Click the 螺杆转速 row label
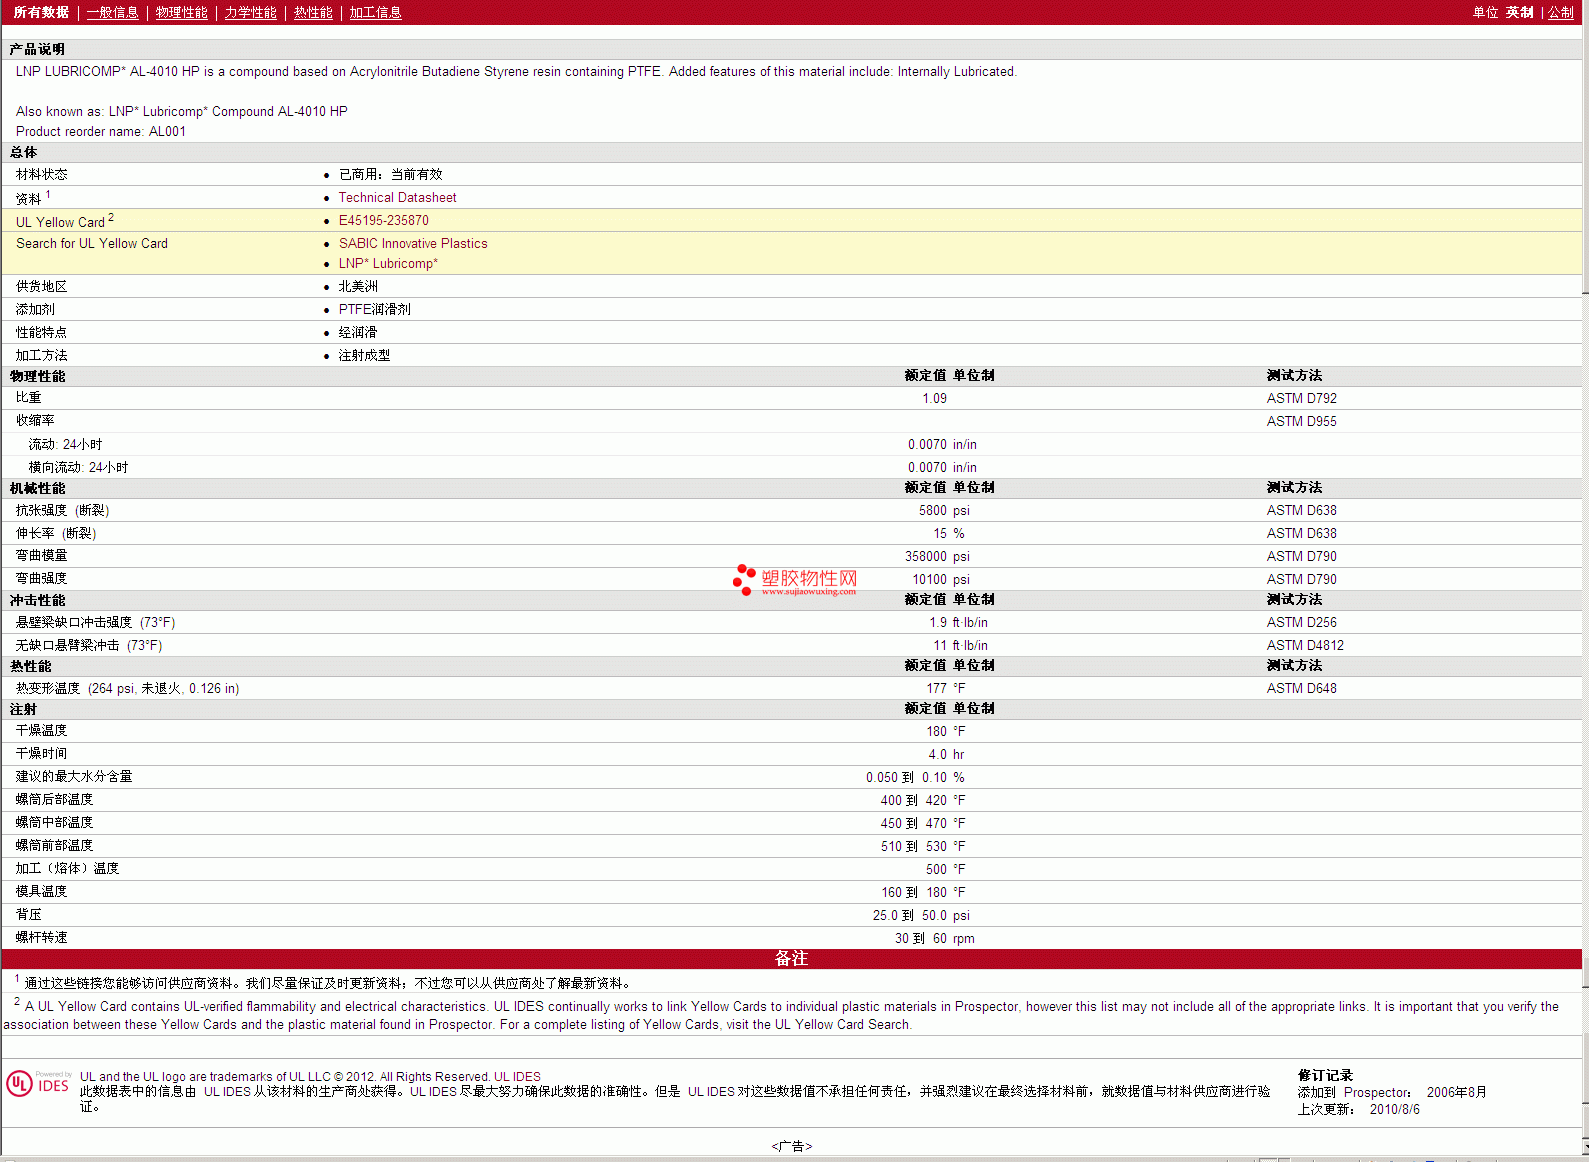Screen dimensions: 1589x1162 (41, 938)
